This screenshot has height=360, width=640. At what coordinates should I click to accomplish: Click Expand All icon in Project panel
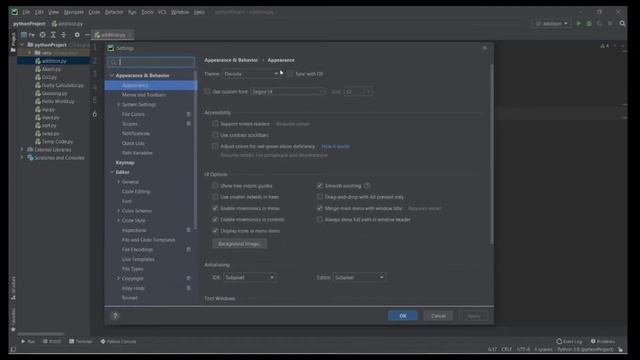pyautogui.click(x=53, y=35)
